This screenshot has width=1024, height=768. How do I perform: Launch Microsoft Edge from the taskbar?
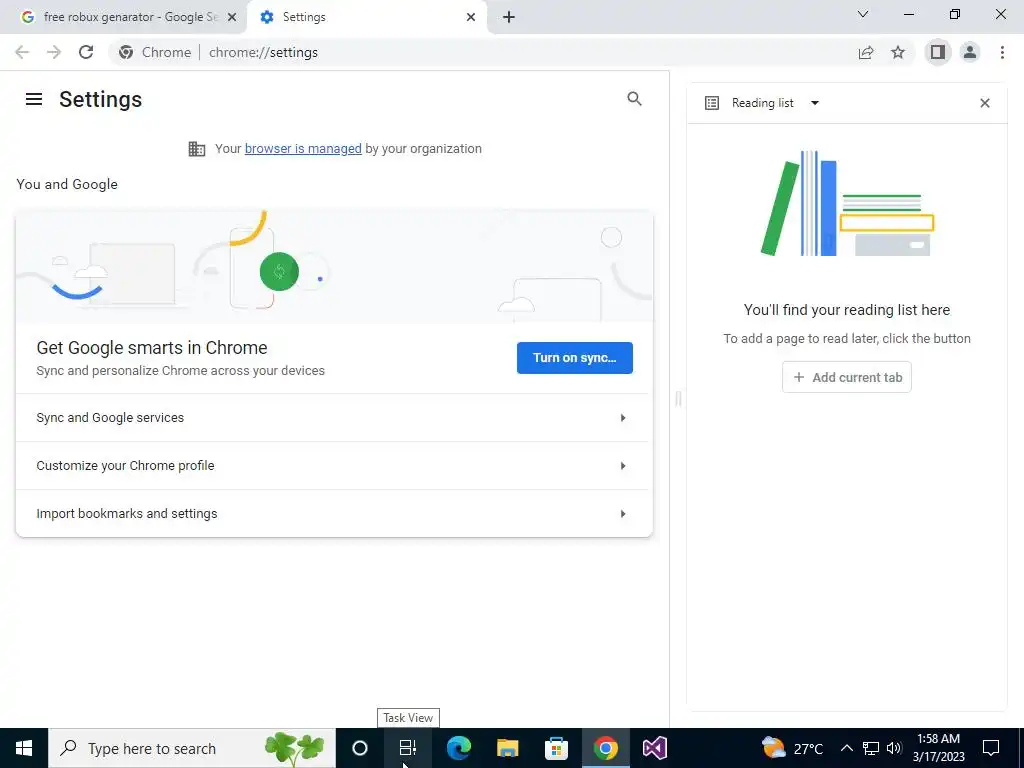(x=458, y=748)
